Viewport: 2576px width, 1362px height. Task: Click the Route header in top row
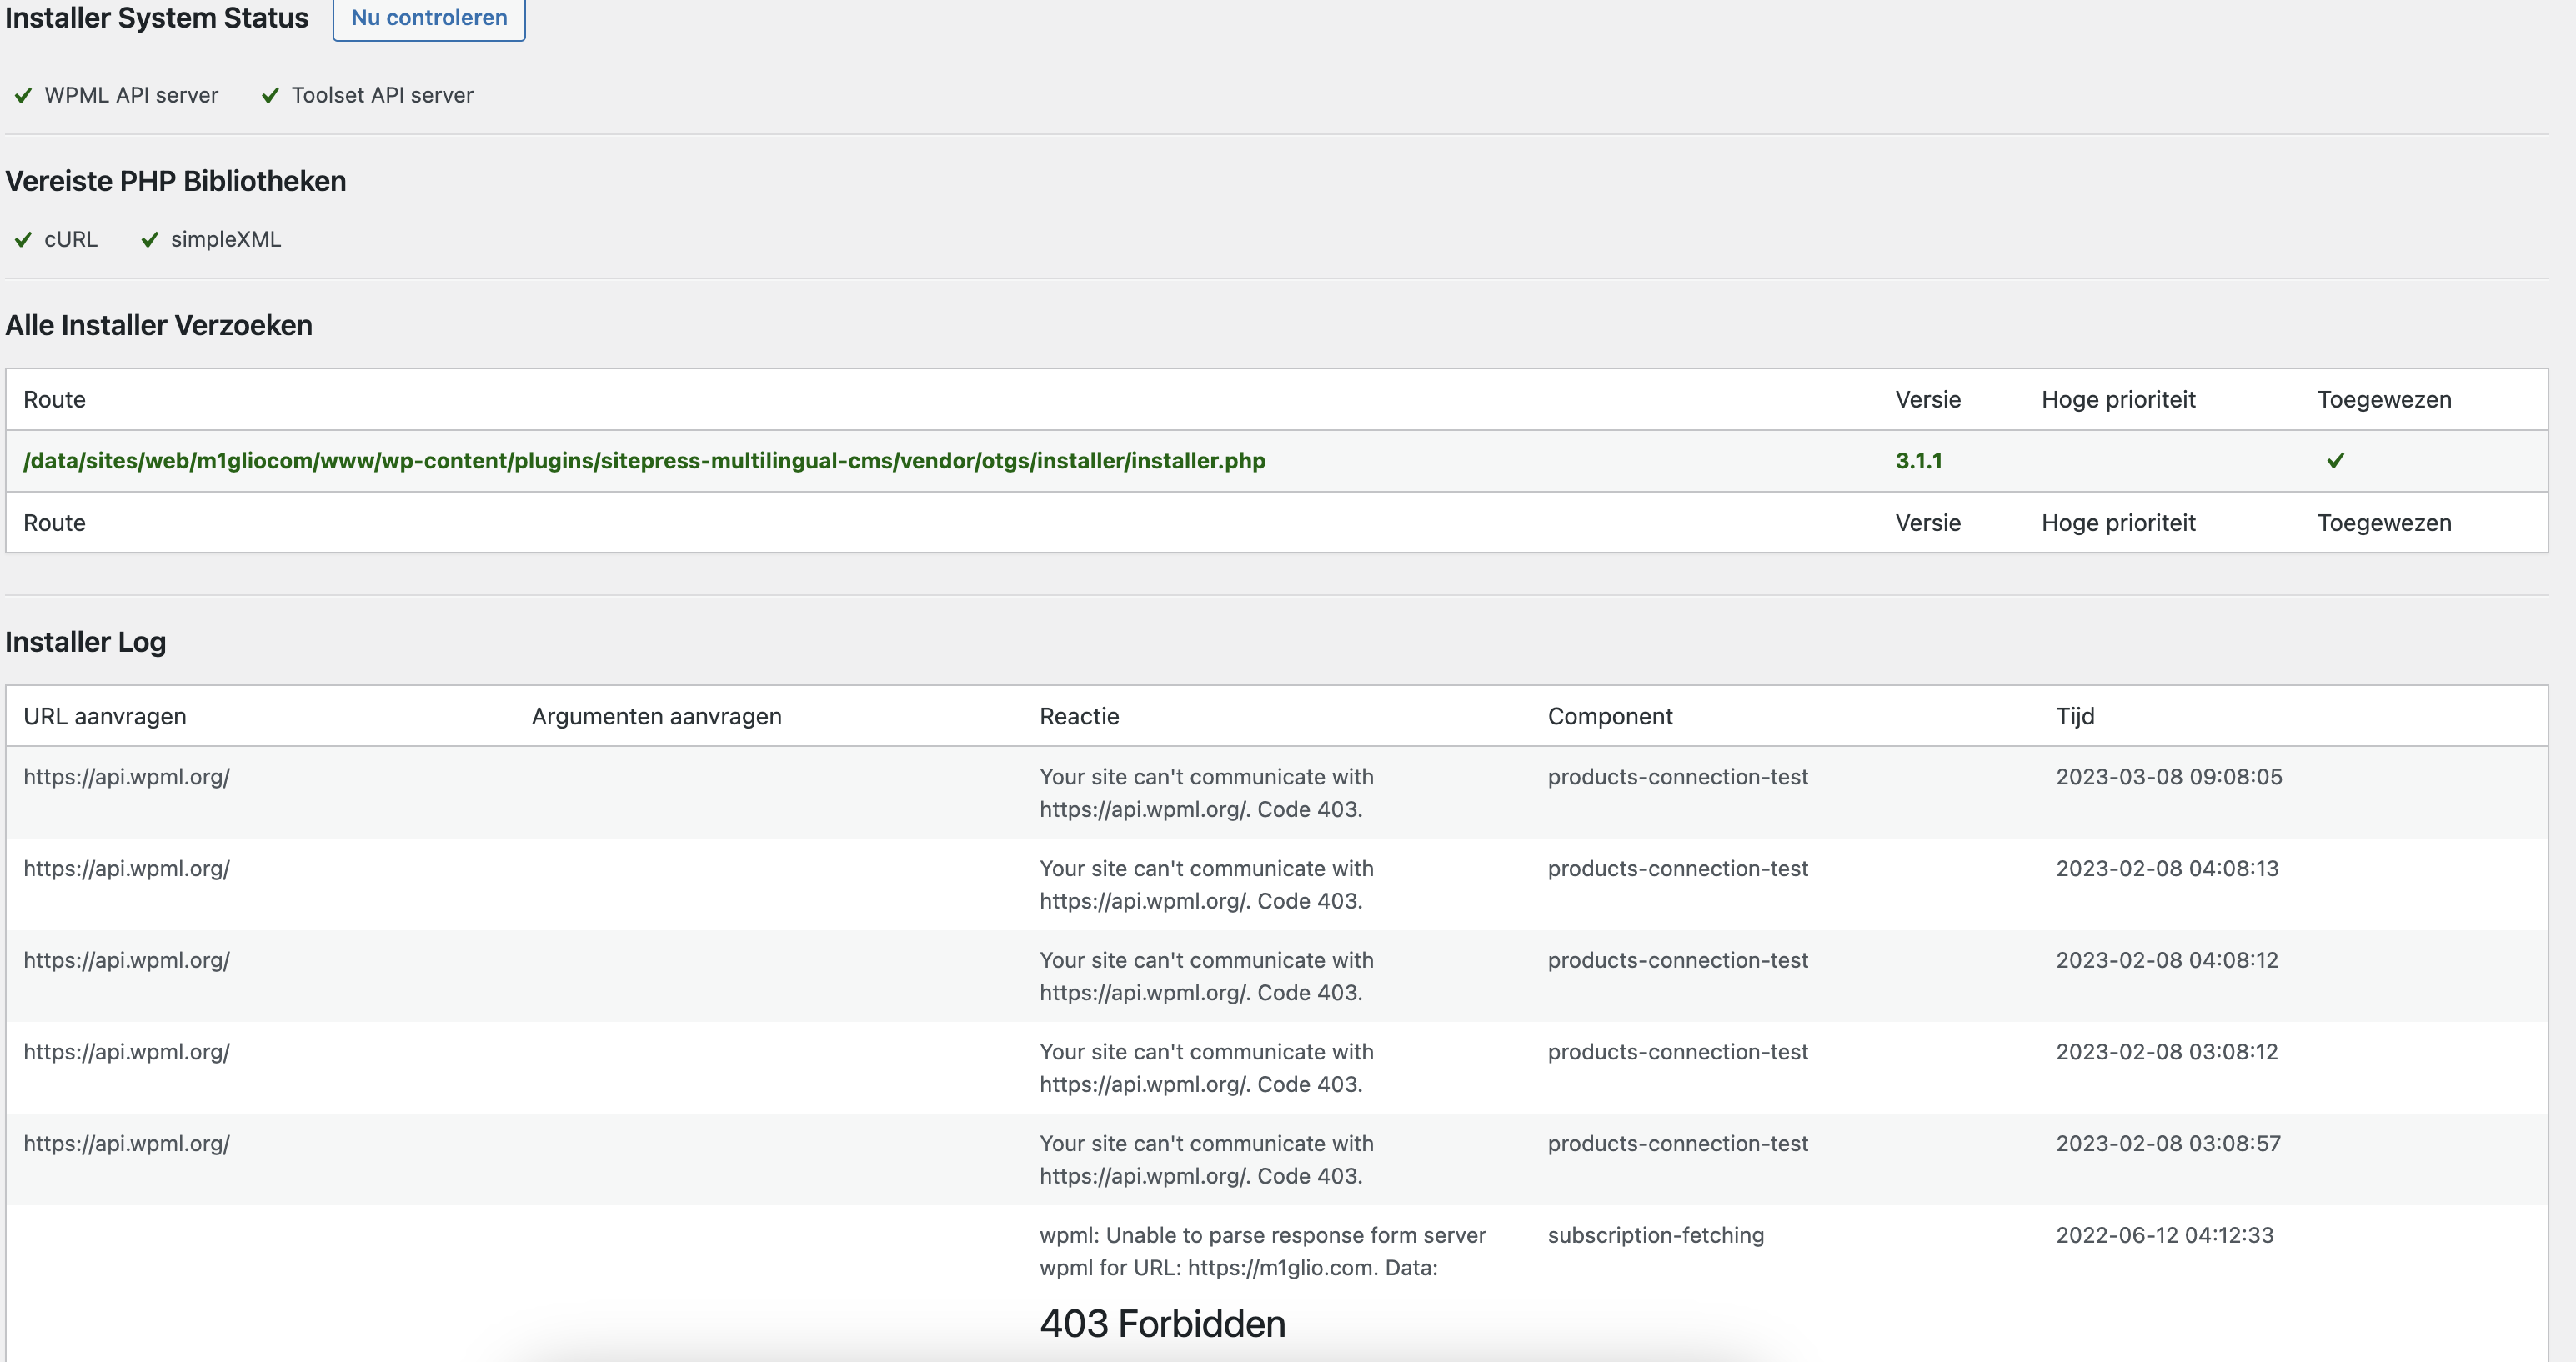pos(54,400)
